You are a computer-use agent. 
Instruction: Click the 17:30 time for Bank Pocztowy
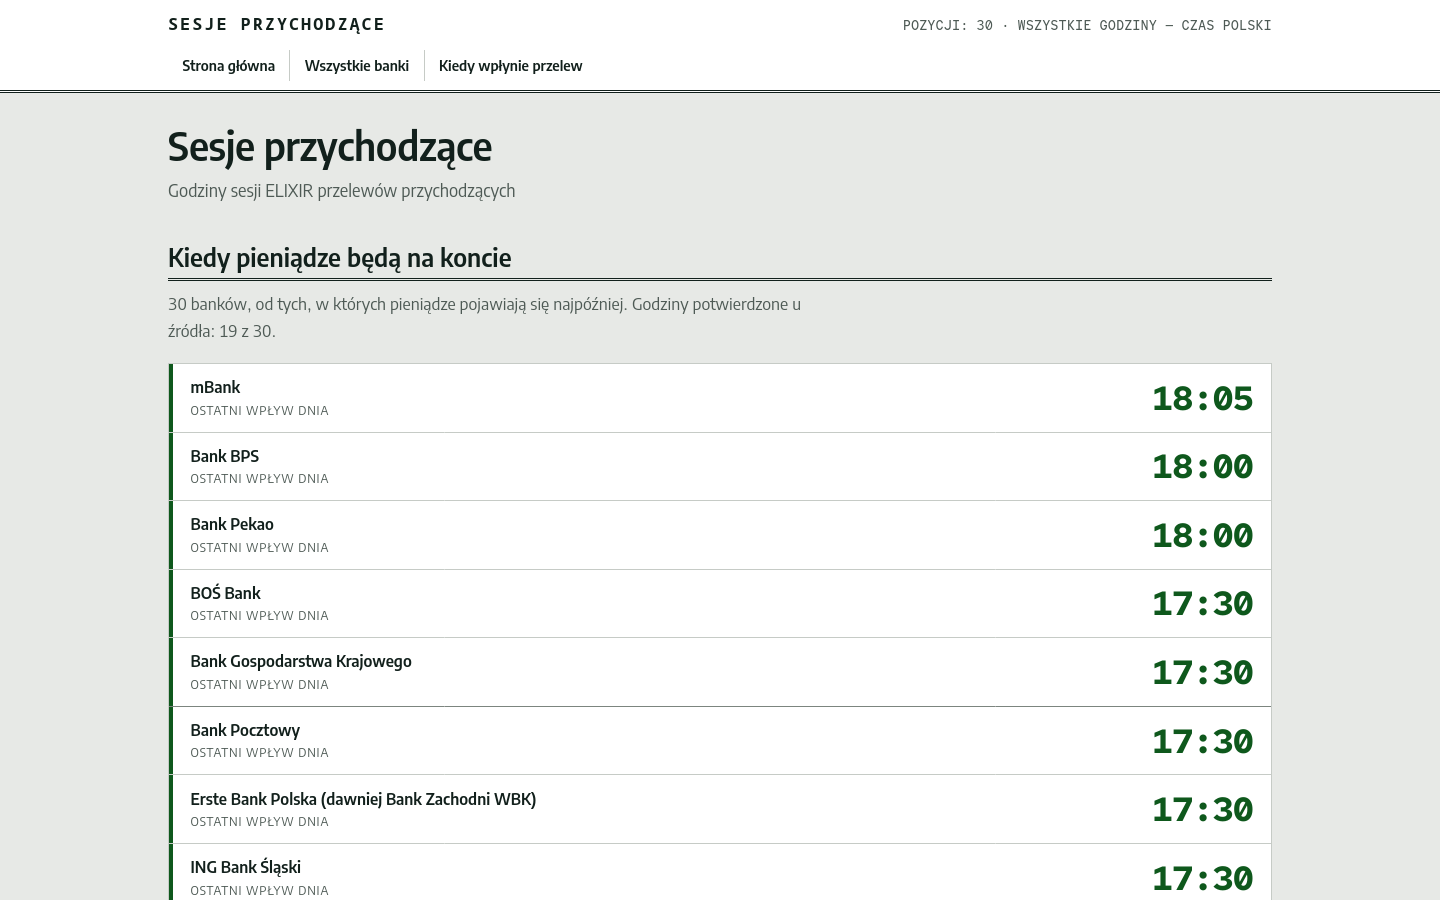click(x=1202, y=741)
